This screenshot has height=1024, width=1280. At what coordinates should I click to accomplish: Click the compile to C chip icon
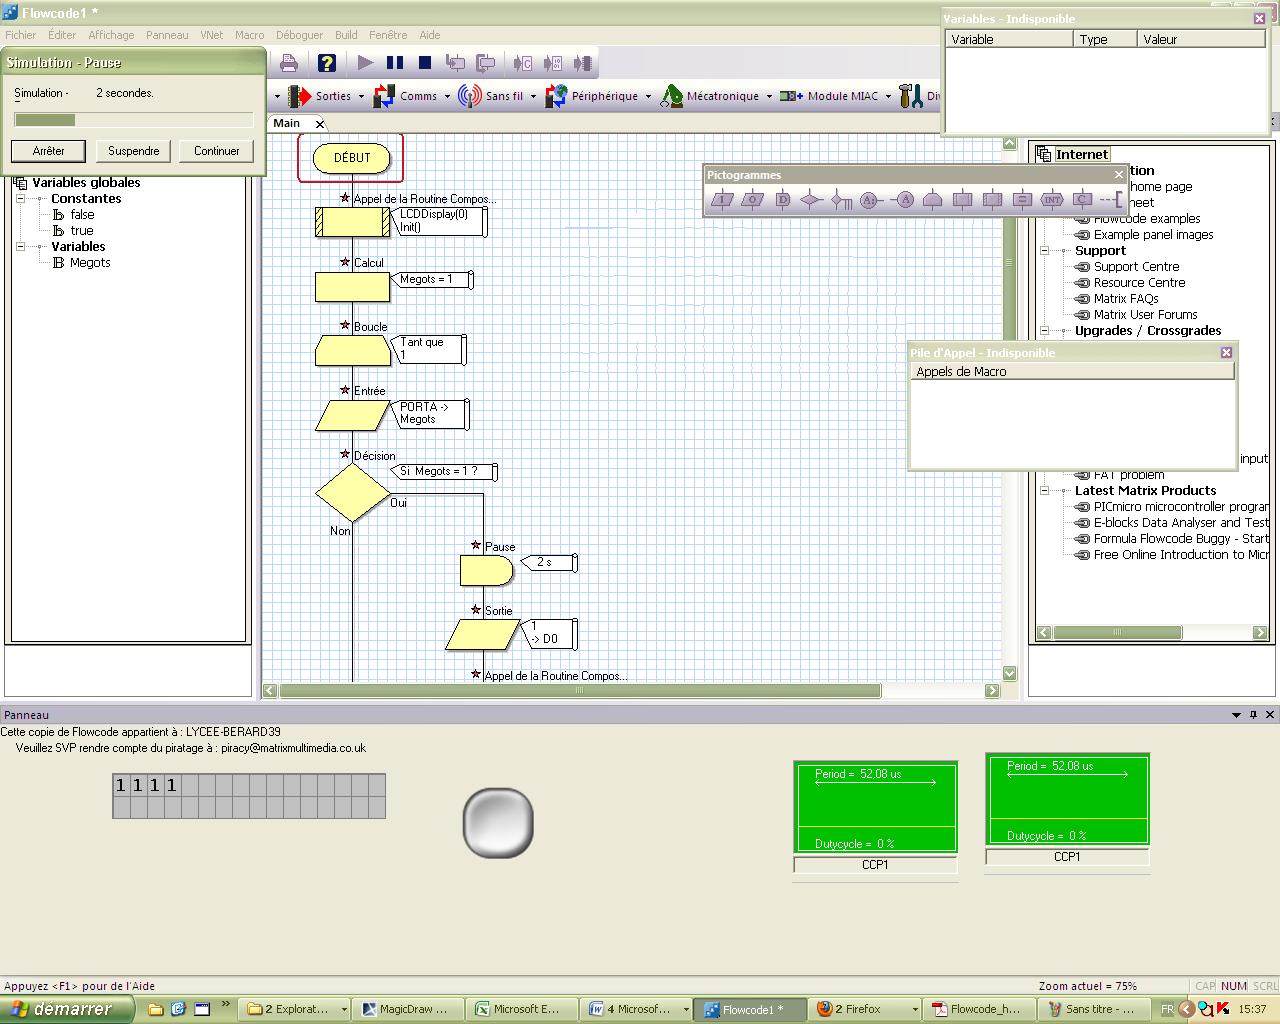[522, 63]
